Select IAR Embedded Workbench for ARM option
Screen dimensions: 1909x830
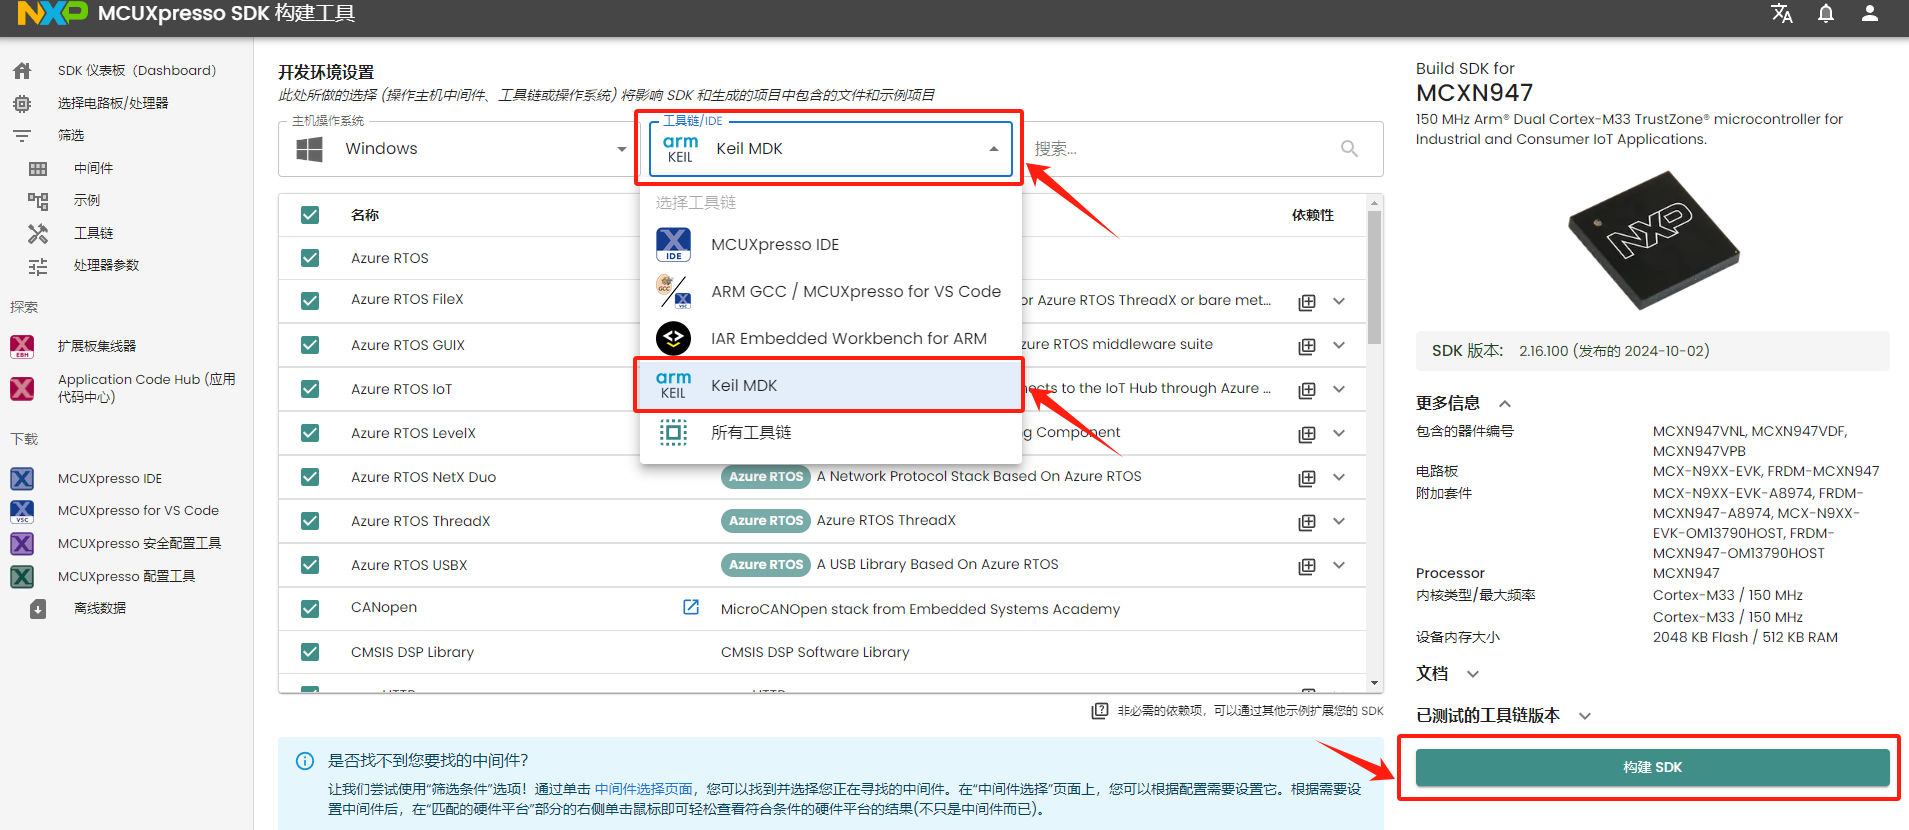pos(830,338)
